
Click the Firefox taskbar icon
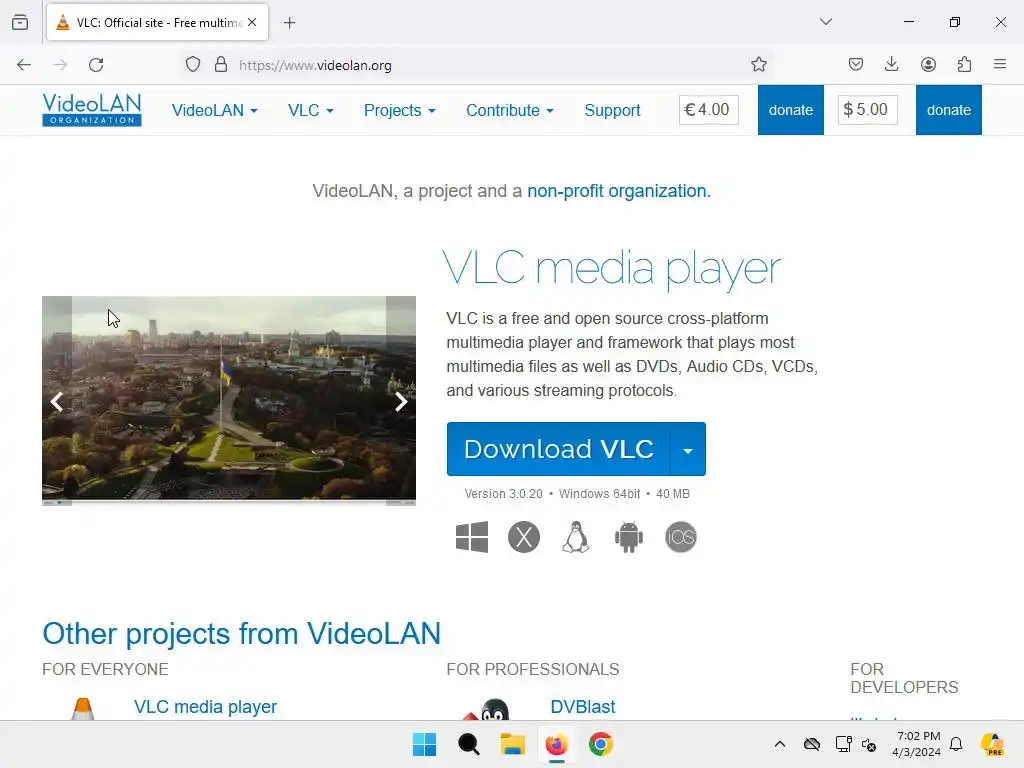pyautogui.click(x=556, y=744)
